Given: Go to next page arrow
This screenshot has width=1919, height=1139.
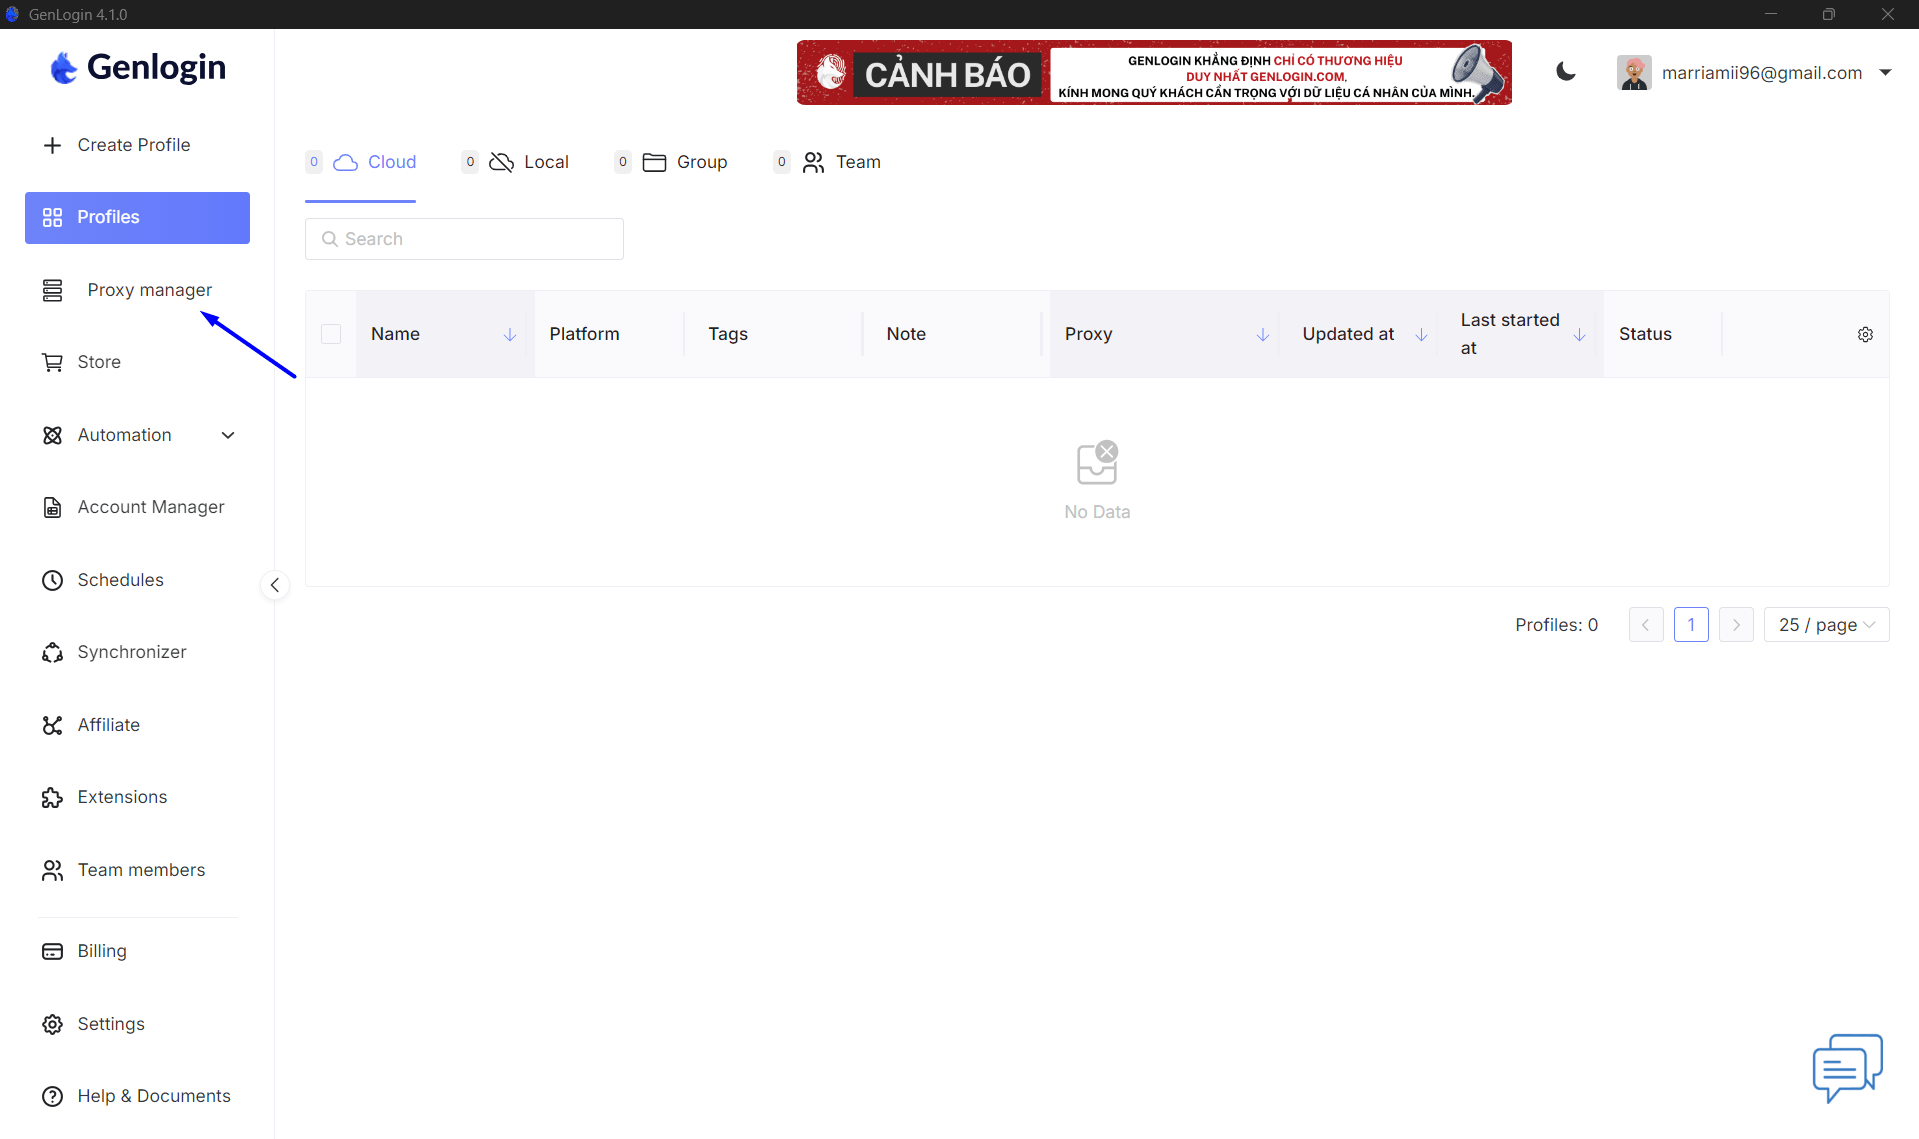Looking at the screenshot, I should 1736,625.
